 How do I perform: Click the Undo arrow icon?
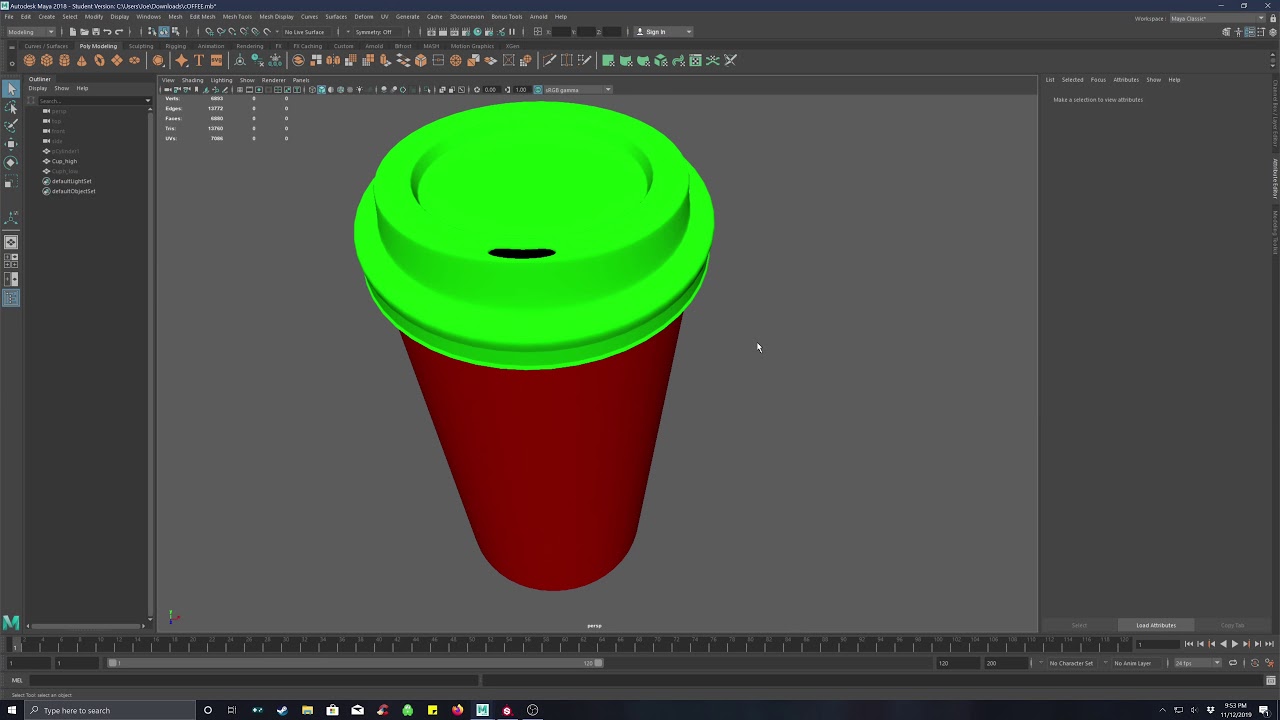point(107,31)
